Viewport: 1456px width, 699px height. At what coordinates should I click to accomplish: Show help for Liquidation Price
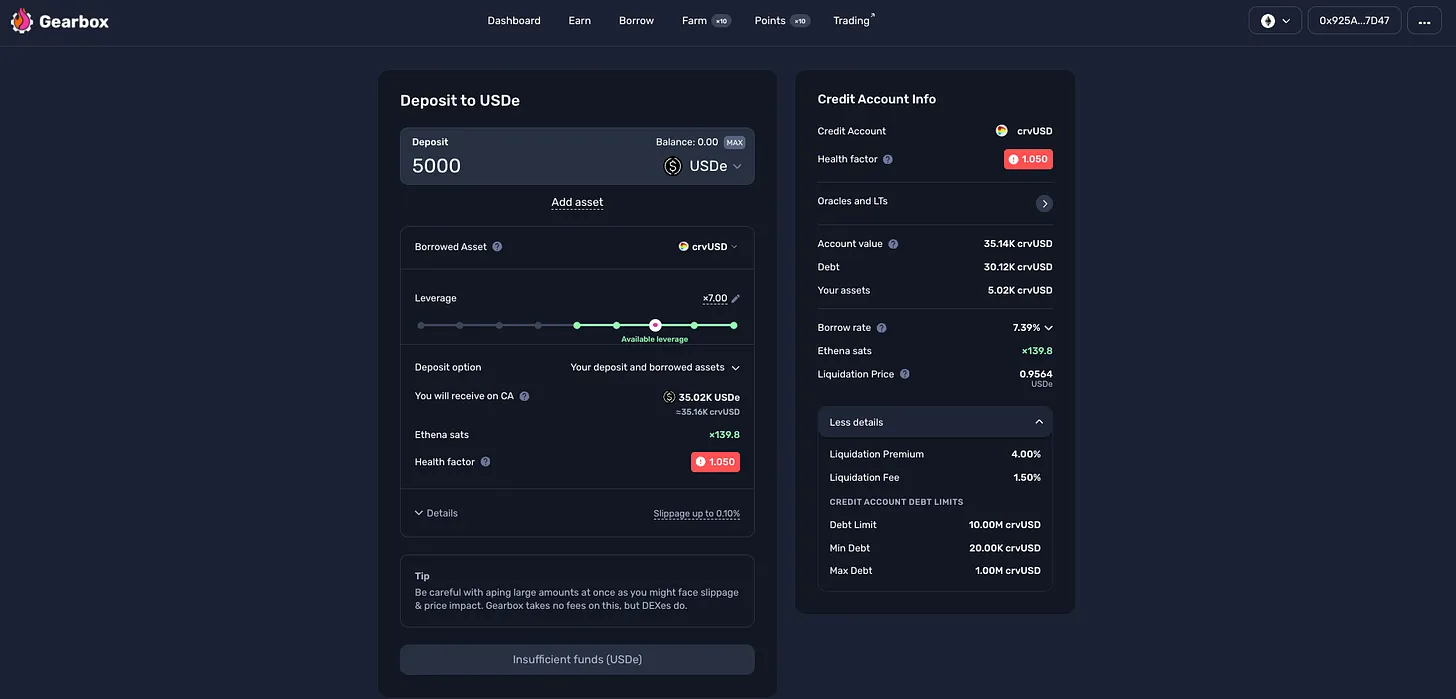[905, 374]
